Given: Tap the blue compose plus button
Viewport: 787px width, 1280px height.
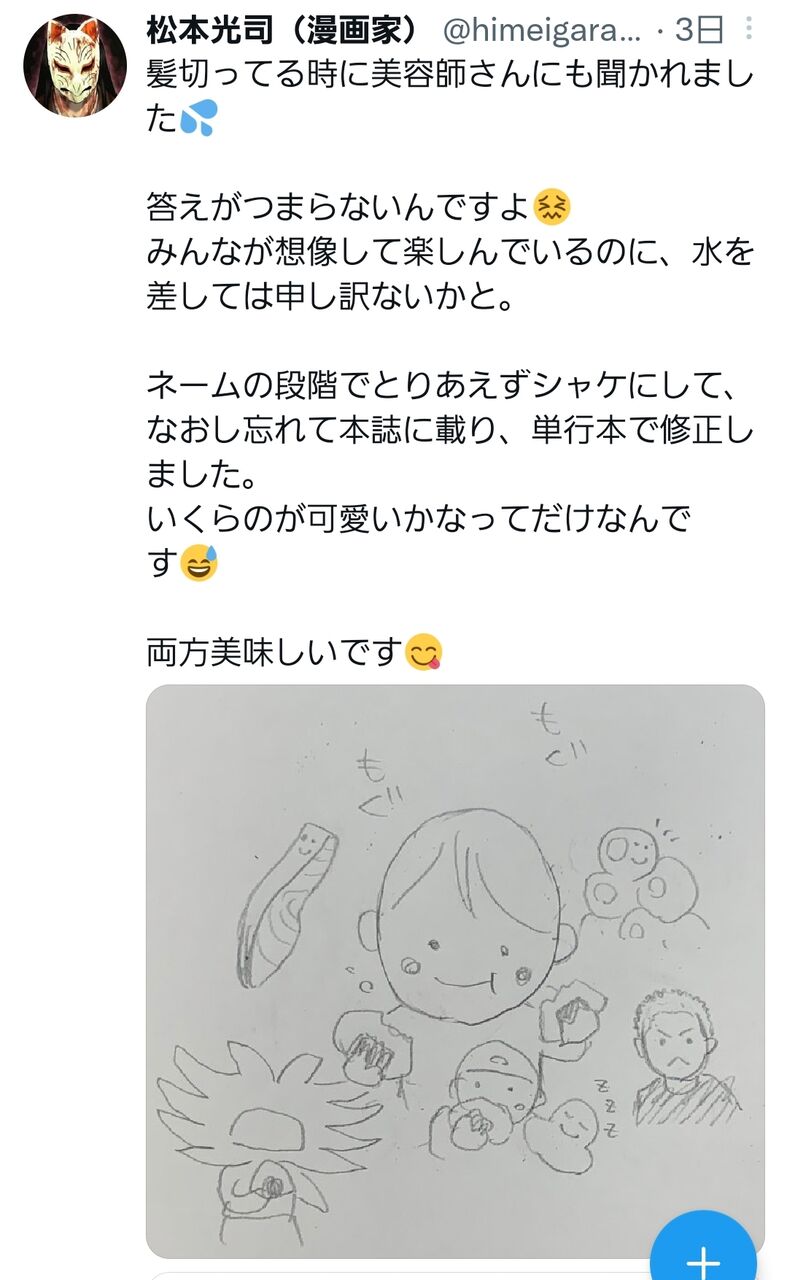Looking at the screenshot, I should pyautogui.click(x=705, y=1250).
